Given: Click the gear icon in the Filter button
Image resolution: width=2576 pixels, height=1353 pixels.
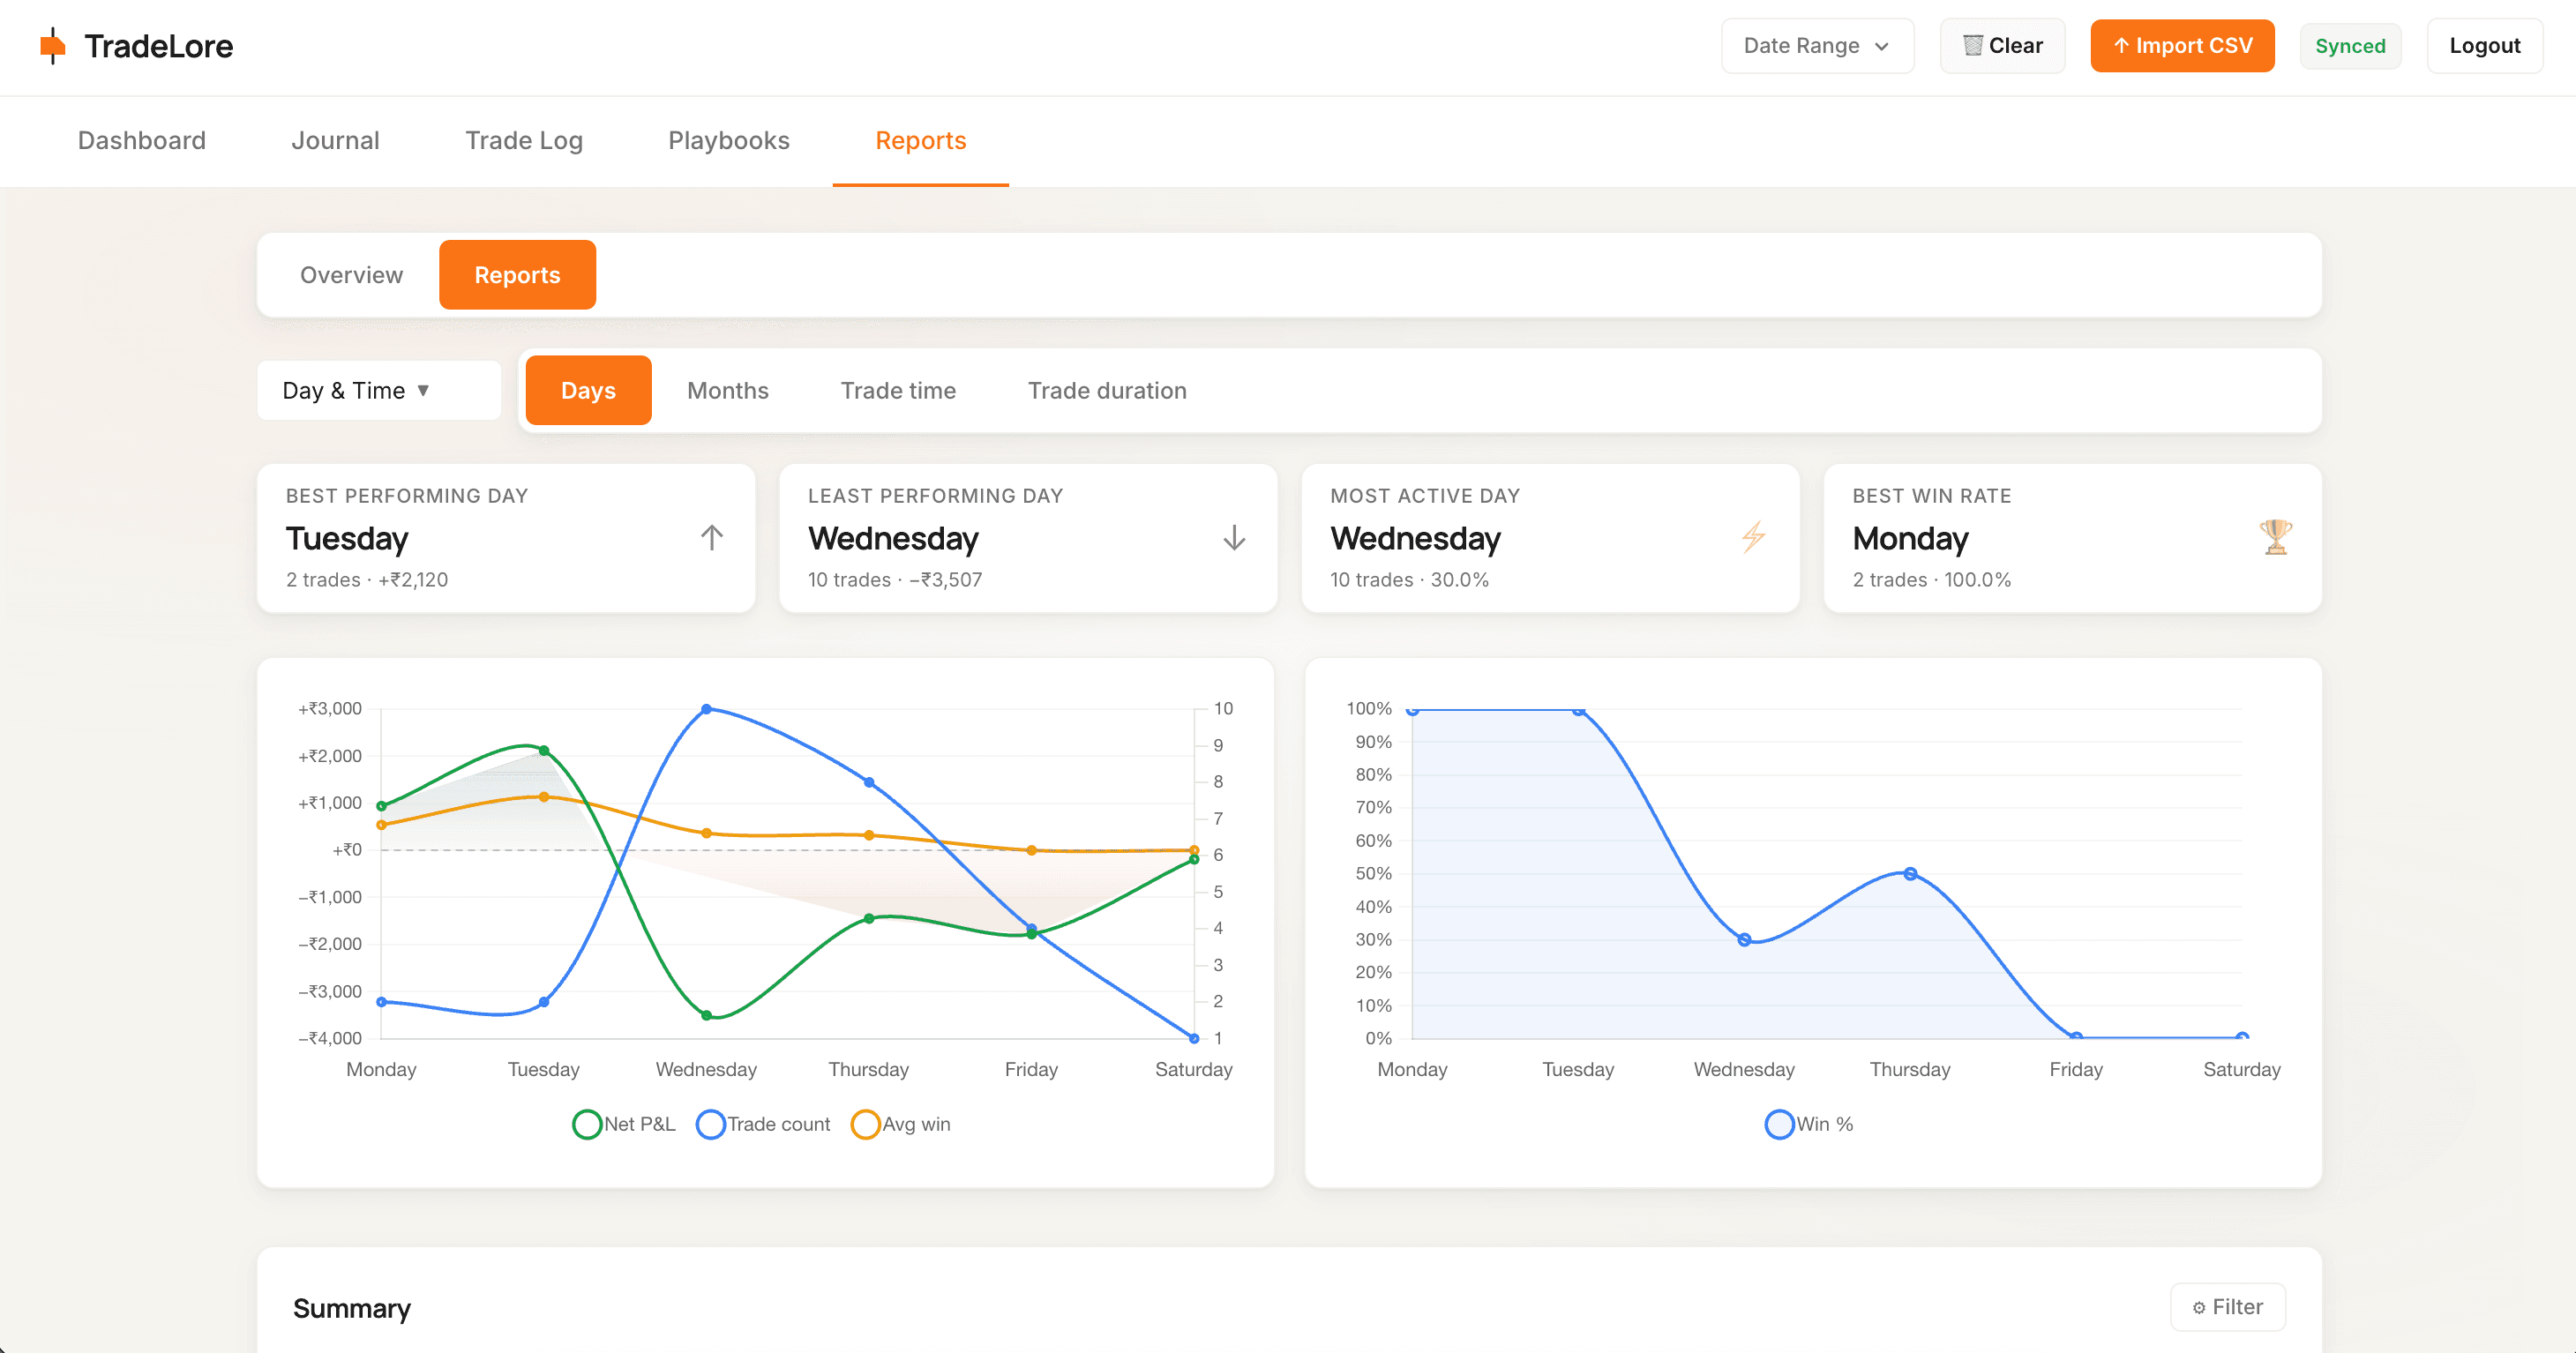Looking at the screenshot, I should tap(2199, 1308).
